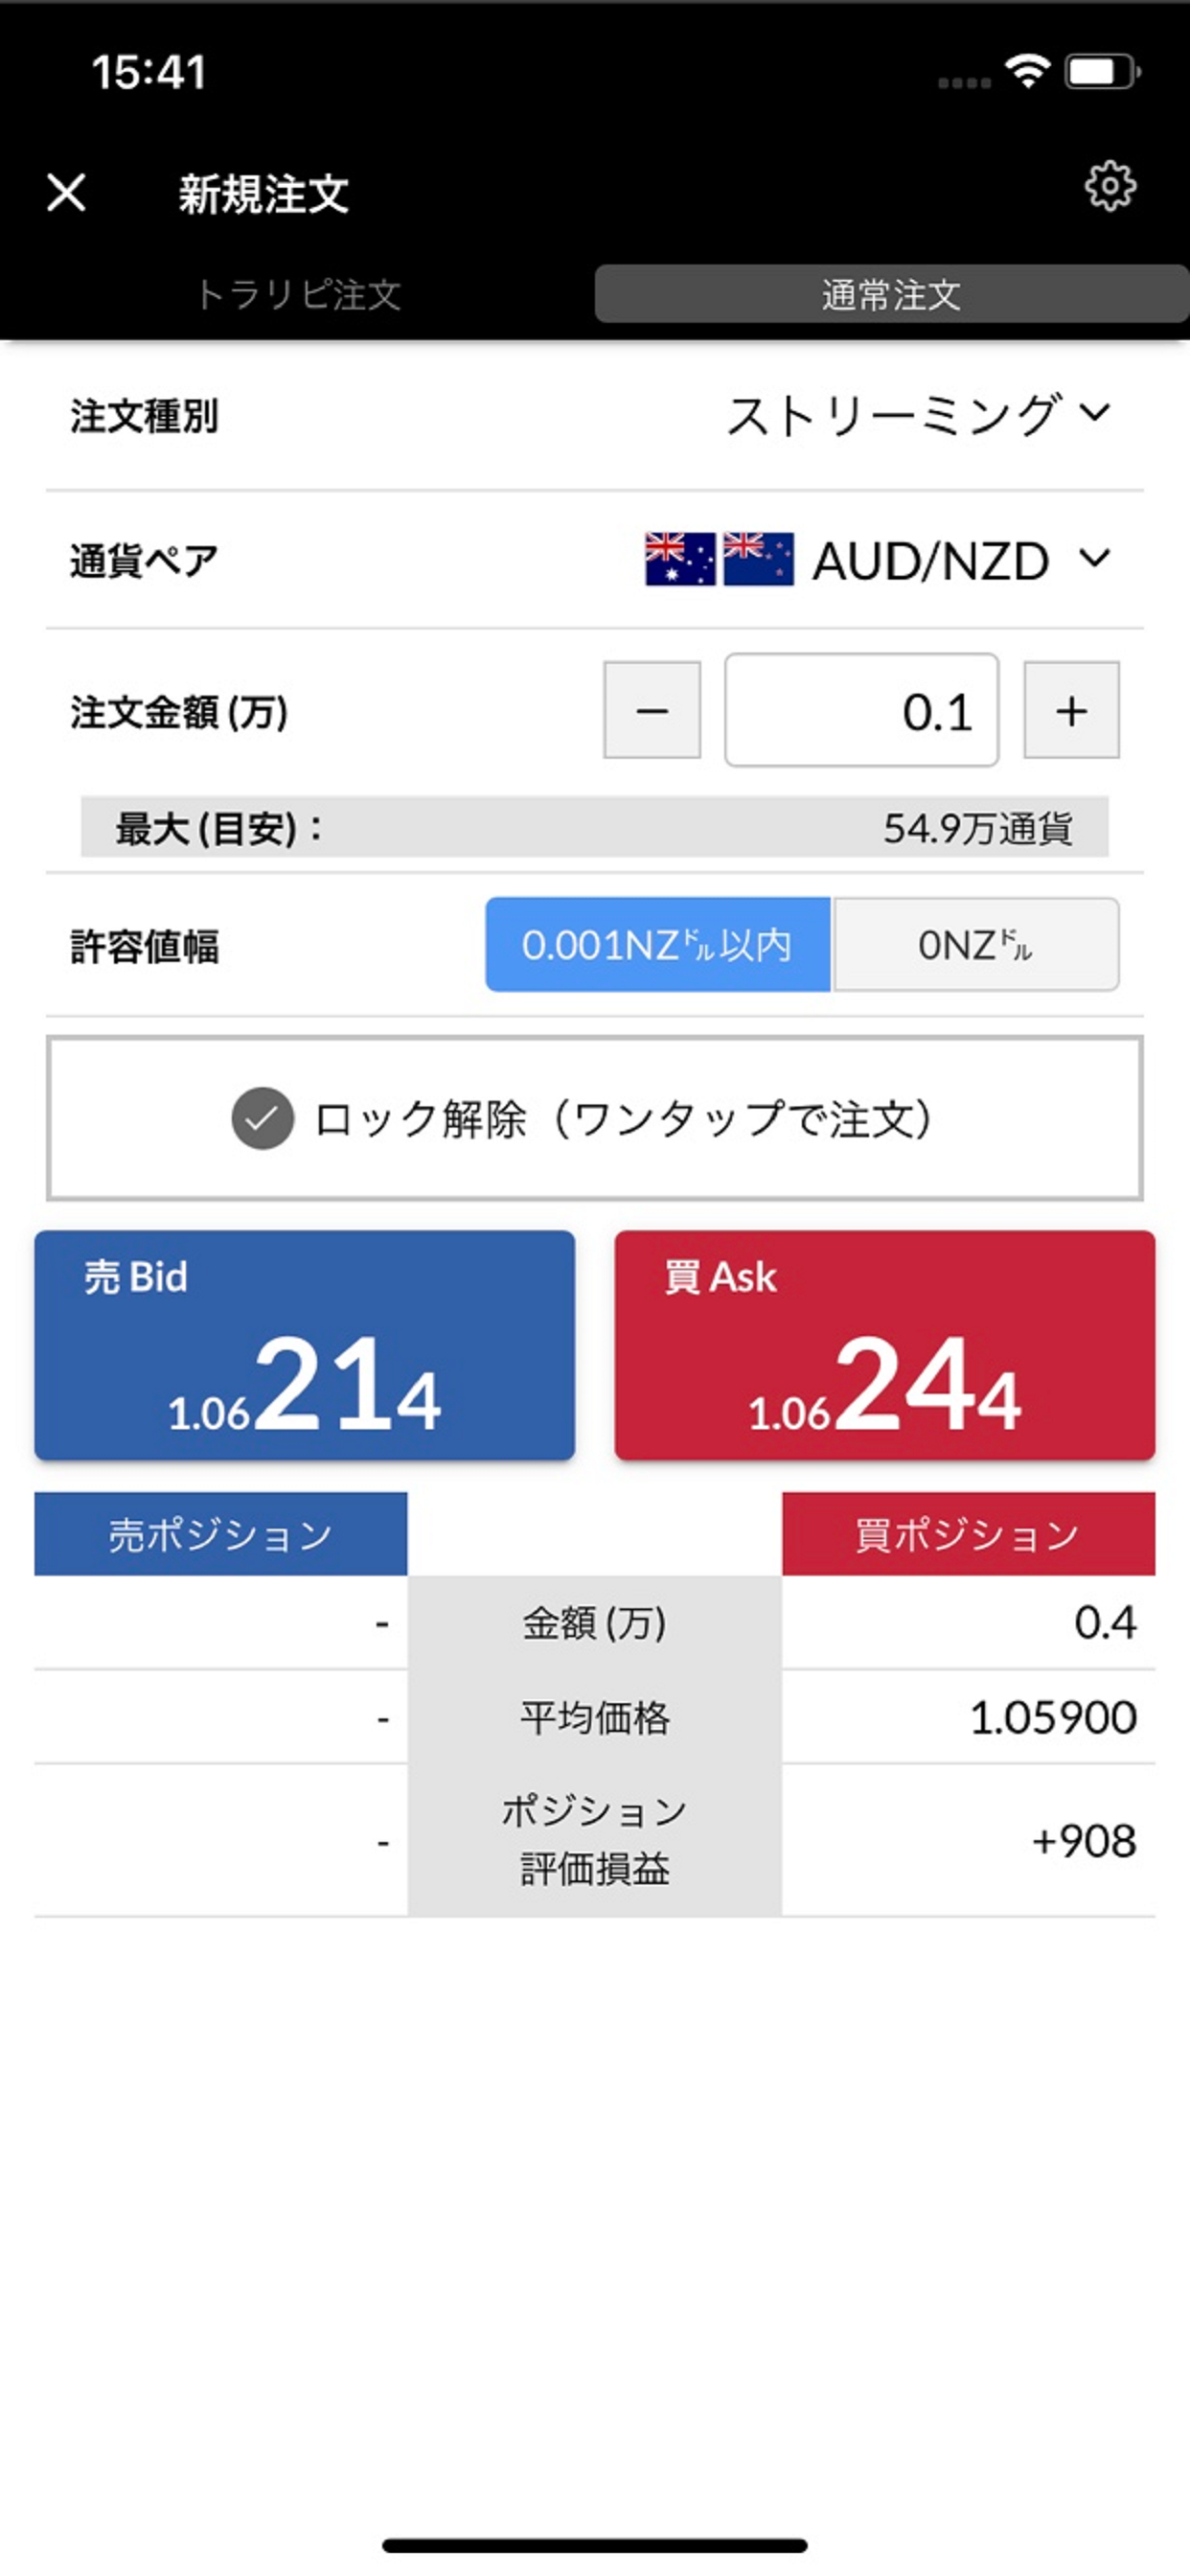Close the 新規注文 screen with the X
The height and width of the screenshot is (2576, 1190).
(65, 192)
